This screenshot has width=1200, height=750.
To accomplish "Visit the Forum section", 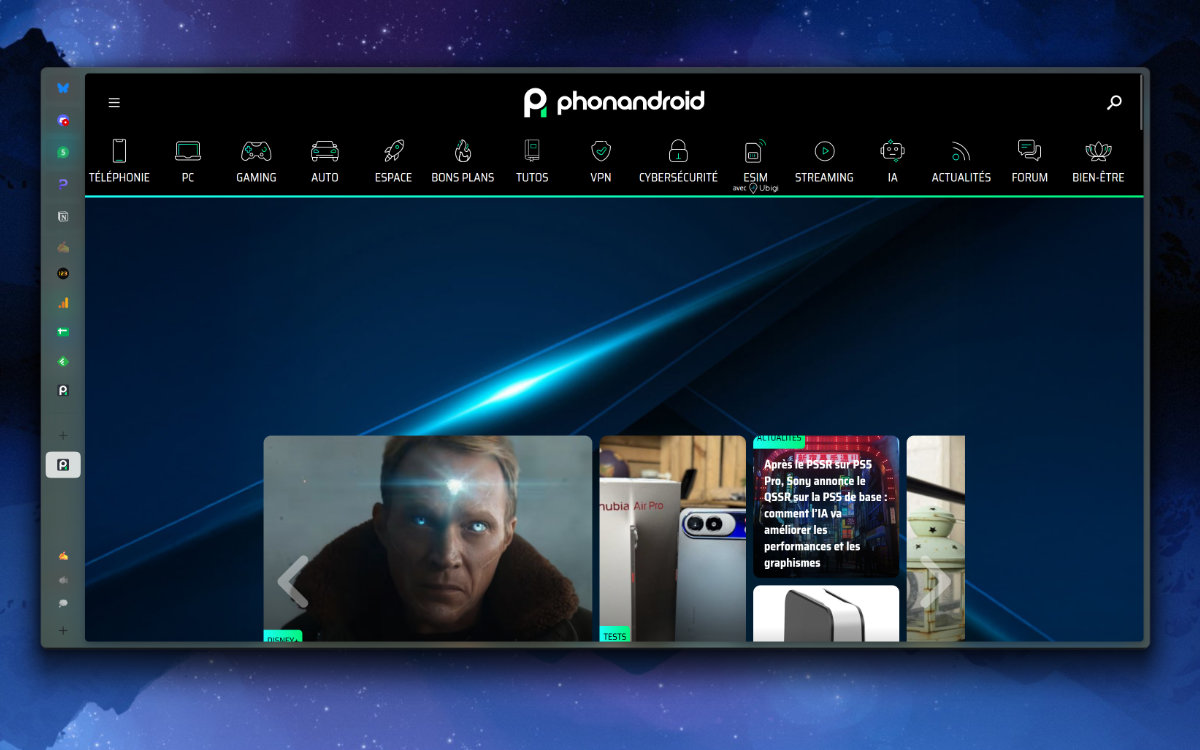I will [1030, 161].
